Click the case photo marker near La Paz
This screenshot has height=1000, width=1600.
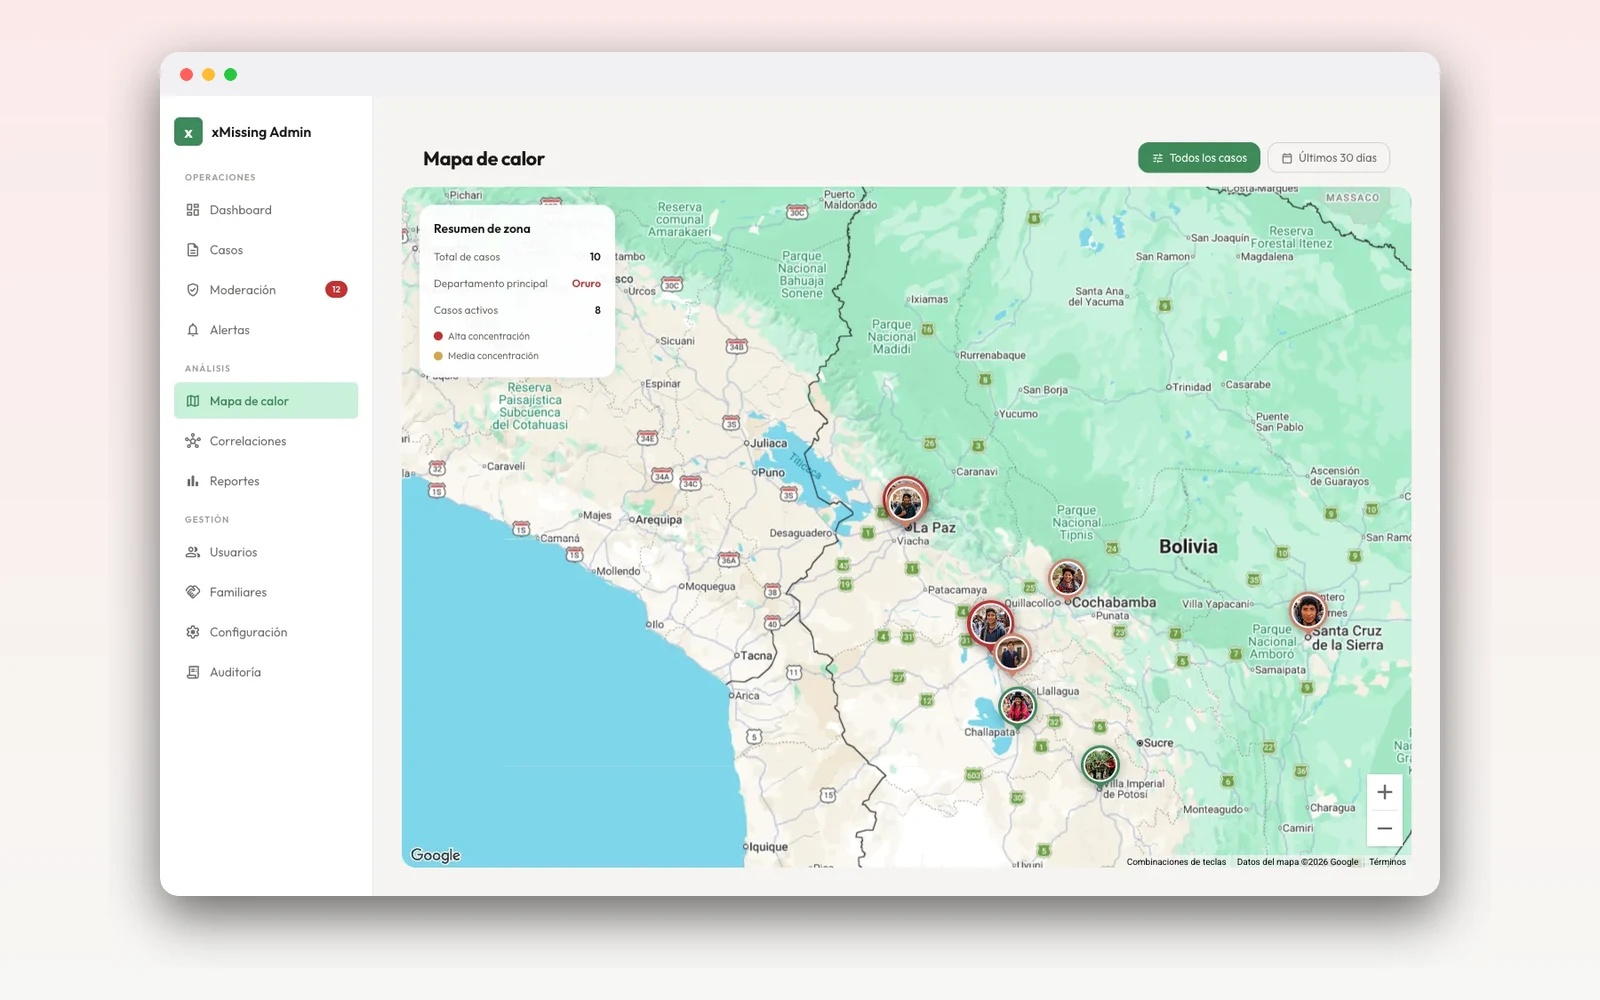coord(905,500)
